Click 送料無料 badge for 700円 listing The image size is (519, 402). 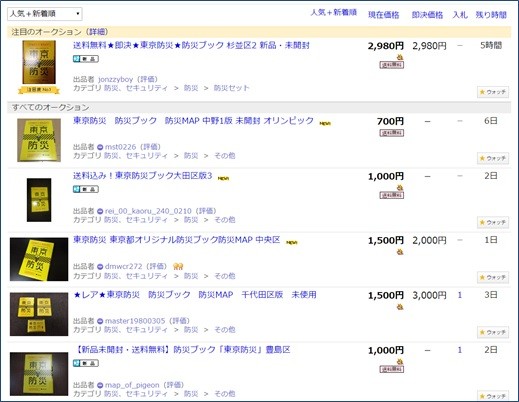click(392, 133)
